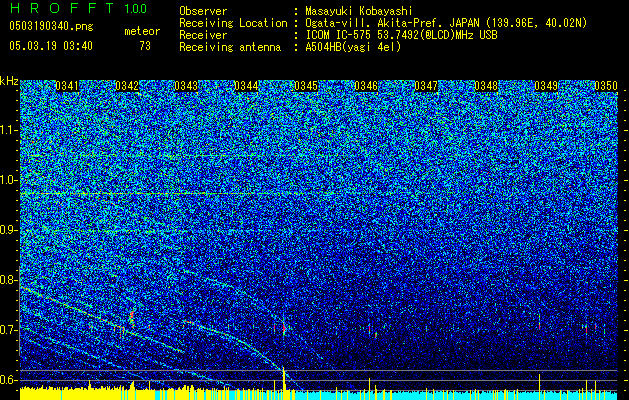Click the meteor count 73
629x400 pixels.
[145, 46]
